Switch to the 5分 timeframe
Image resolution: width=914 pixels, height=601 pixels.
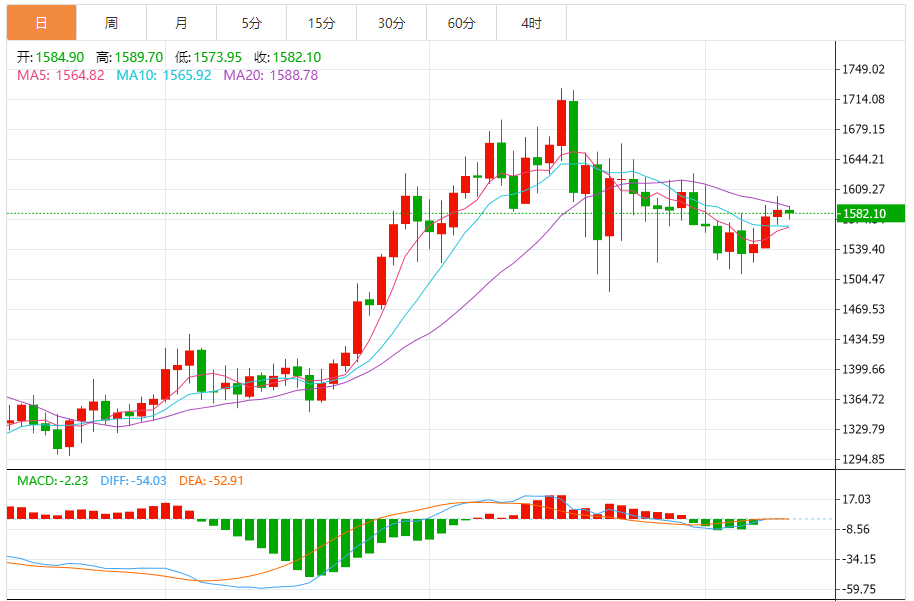[251, 23]
